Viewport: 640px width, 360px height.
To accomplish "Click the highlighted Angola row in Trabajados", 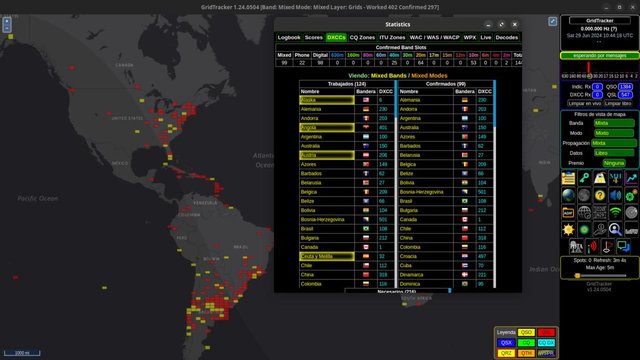I will pos(327,127).
